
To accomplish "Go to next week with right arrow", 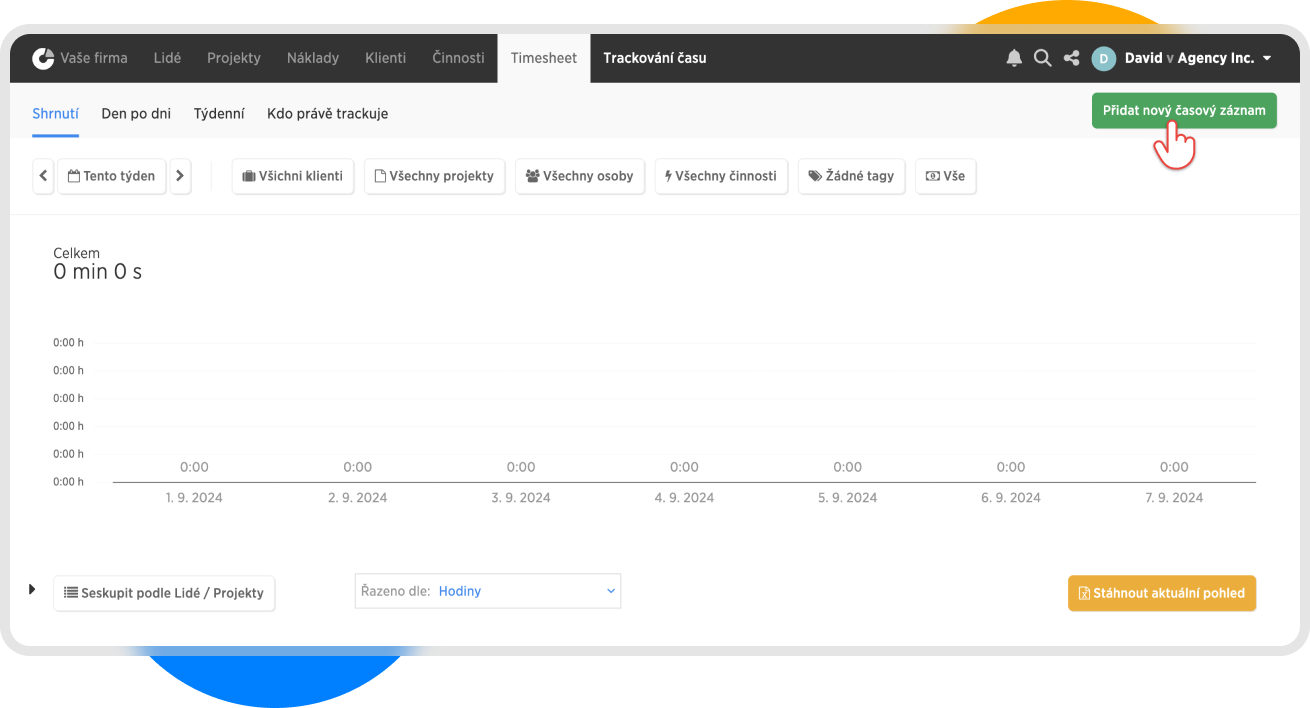I will [180, 176].
